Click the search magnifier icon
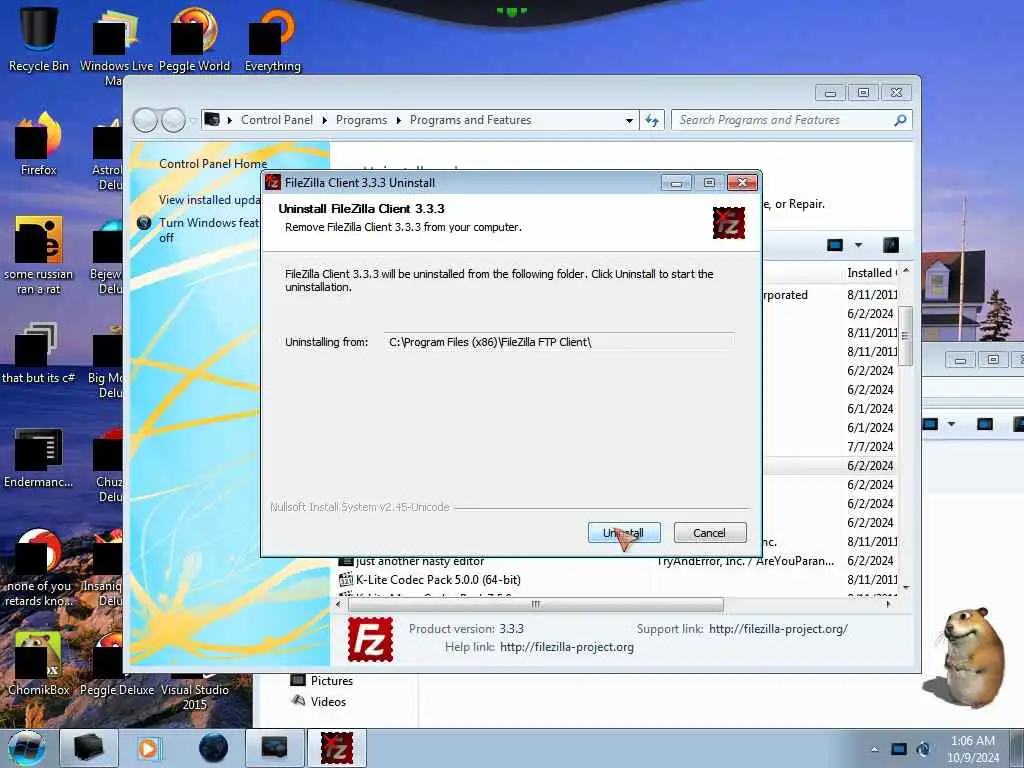The width and height of the screenshot is (1024, 768). (900, 120)
